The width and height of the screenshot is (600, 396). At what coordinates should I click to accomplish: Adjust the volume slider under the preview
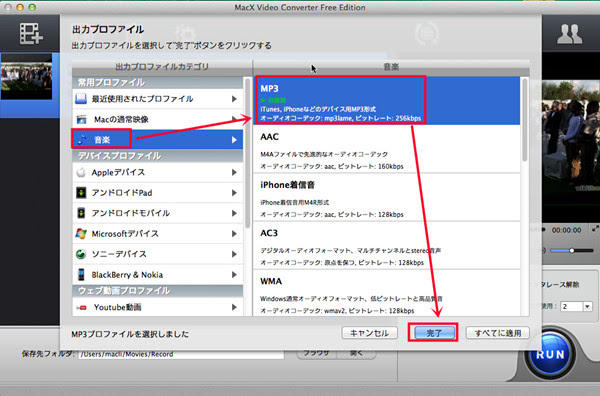[x=571, y=251]
